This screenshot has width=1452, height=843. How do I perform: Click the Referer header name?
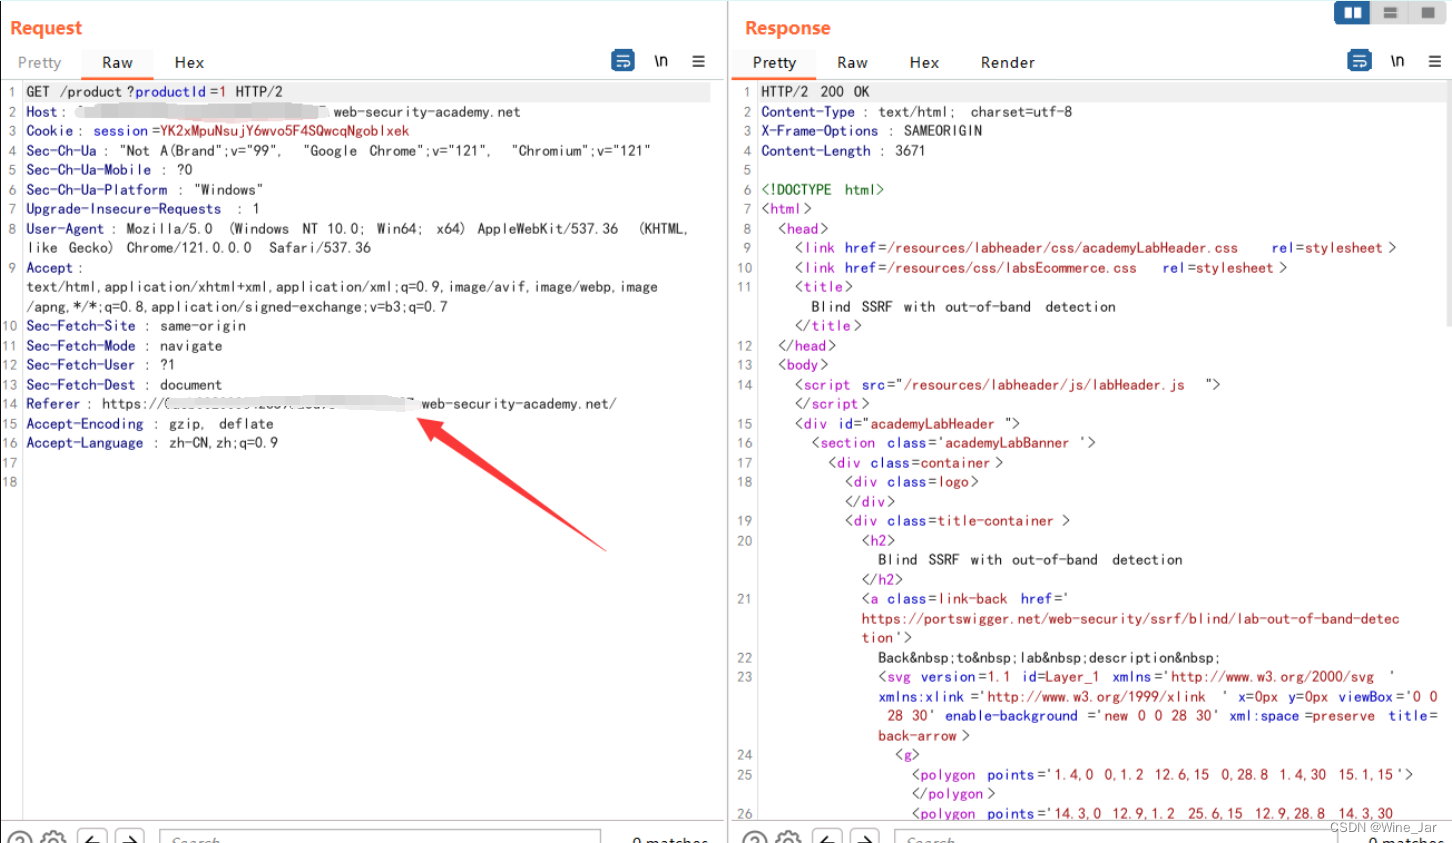[53, 404]
